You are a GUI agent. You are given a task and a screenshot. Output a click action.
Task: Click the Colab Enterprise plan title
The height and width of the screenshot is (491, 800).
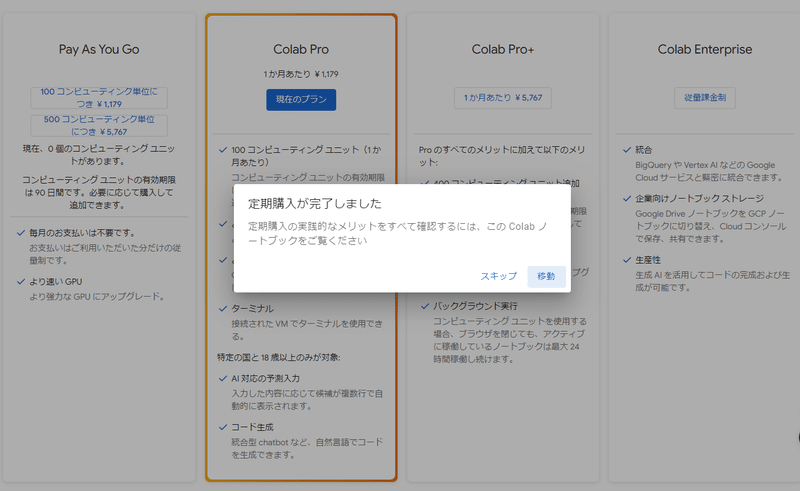pos(705,50)
